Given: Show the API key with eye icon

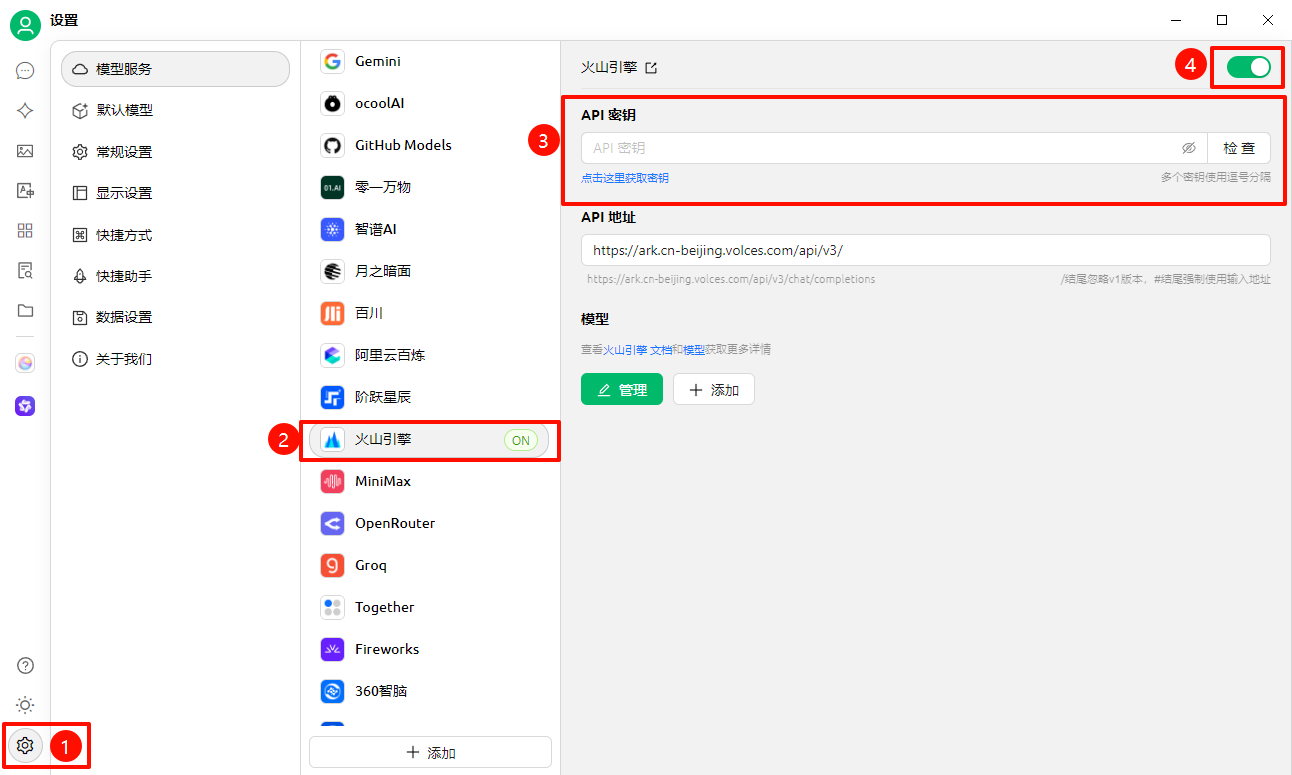Looking at the screenshot, I should coord(1188,148).
